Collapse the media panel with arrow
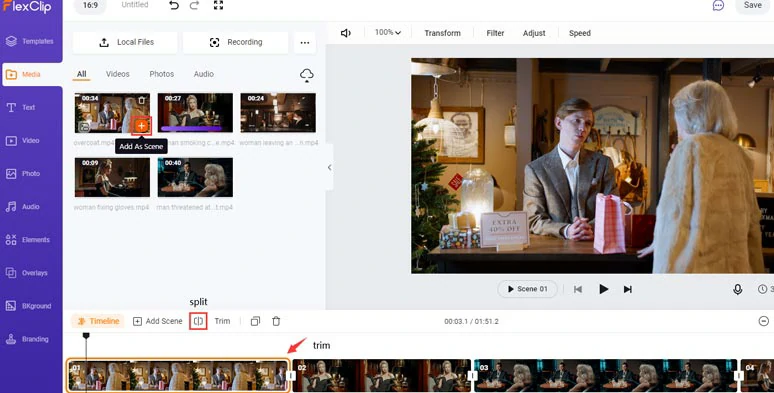774x393 pixels. [x=329, y=167]
